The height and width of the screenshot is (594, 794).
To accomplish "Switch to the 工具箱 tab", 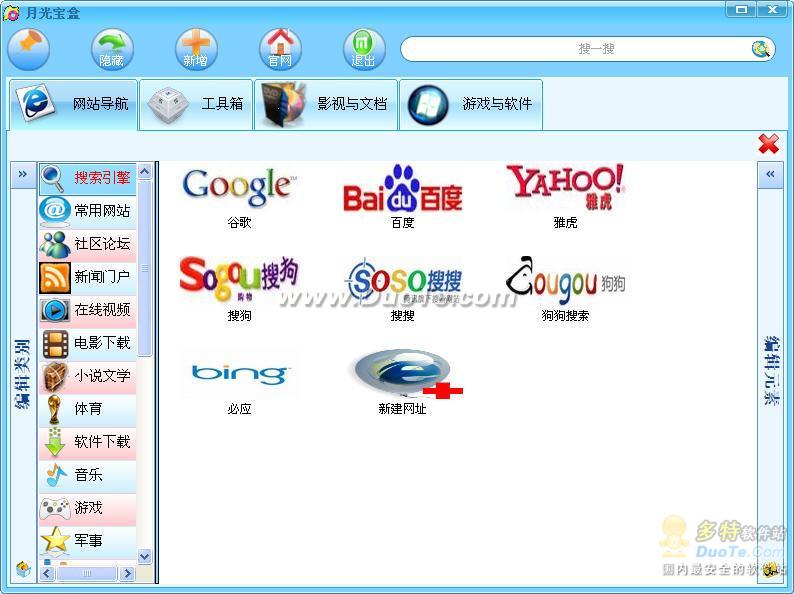I will [x=196, y=104].
